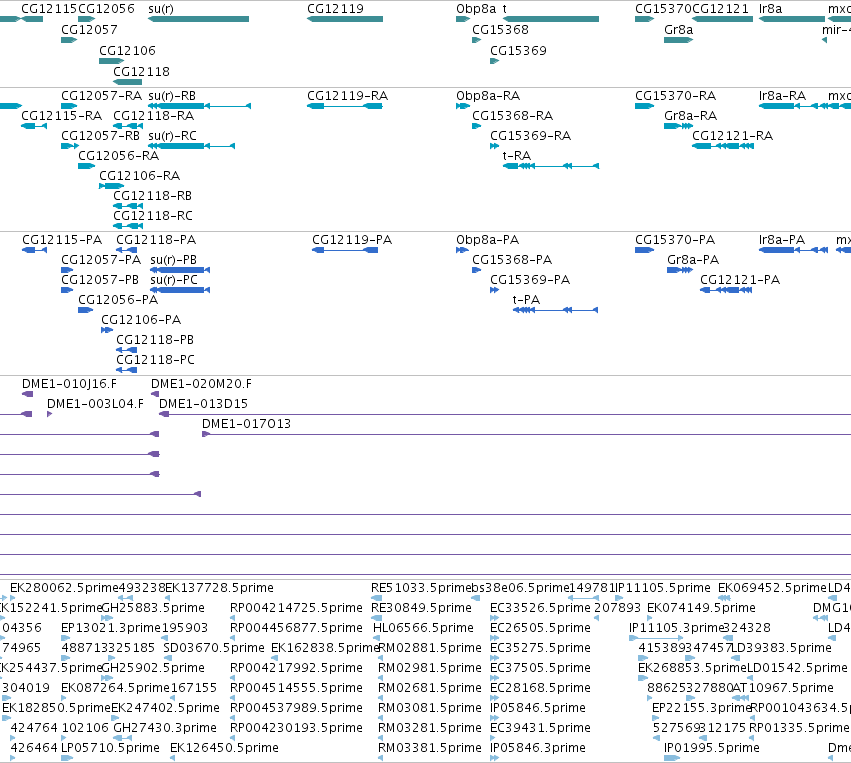Select transcript Ir8a-RA
851x763 pixels.
click(782, 96)
